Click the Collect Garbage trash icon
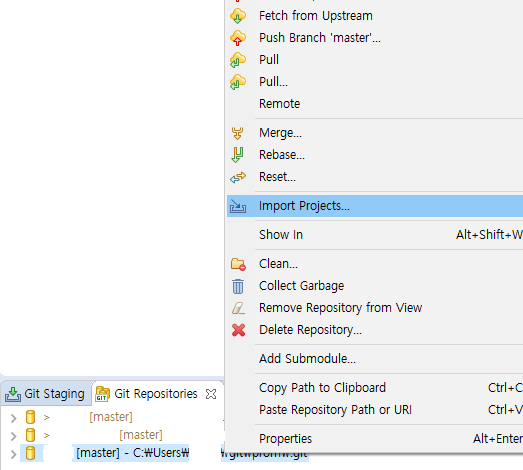Image resolution: width=523 pixels, height=470 pixels. 238,286
